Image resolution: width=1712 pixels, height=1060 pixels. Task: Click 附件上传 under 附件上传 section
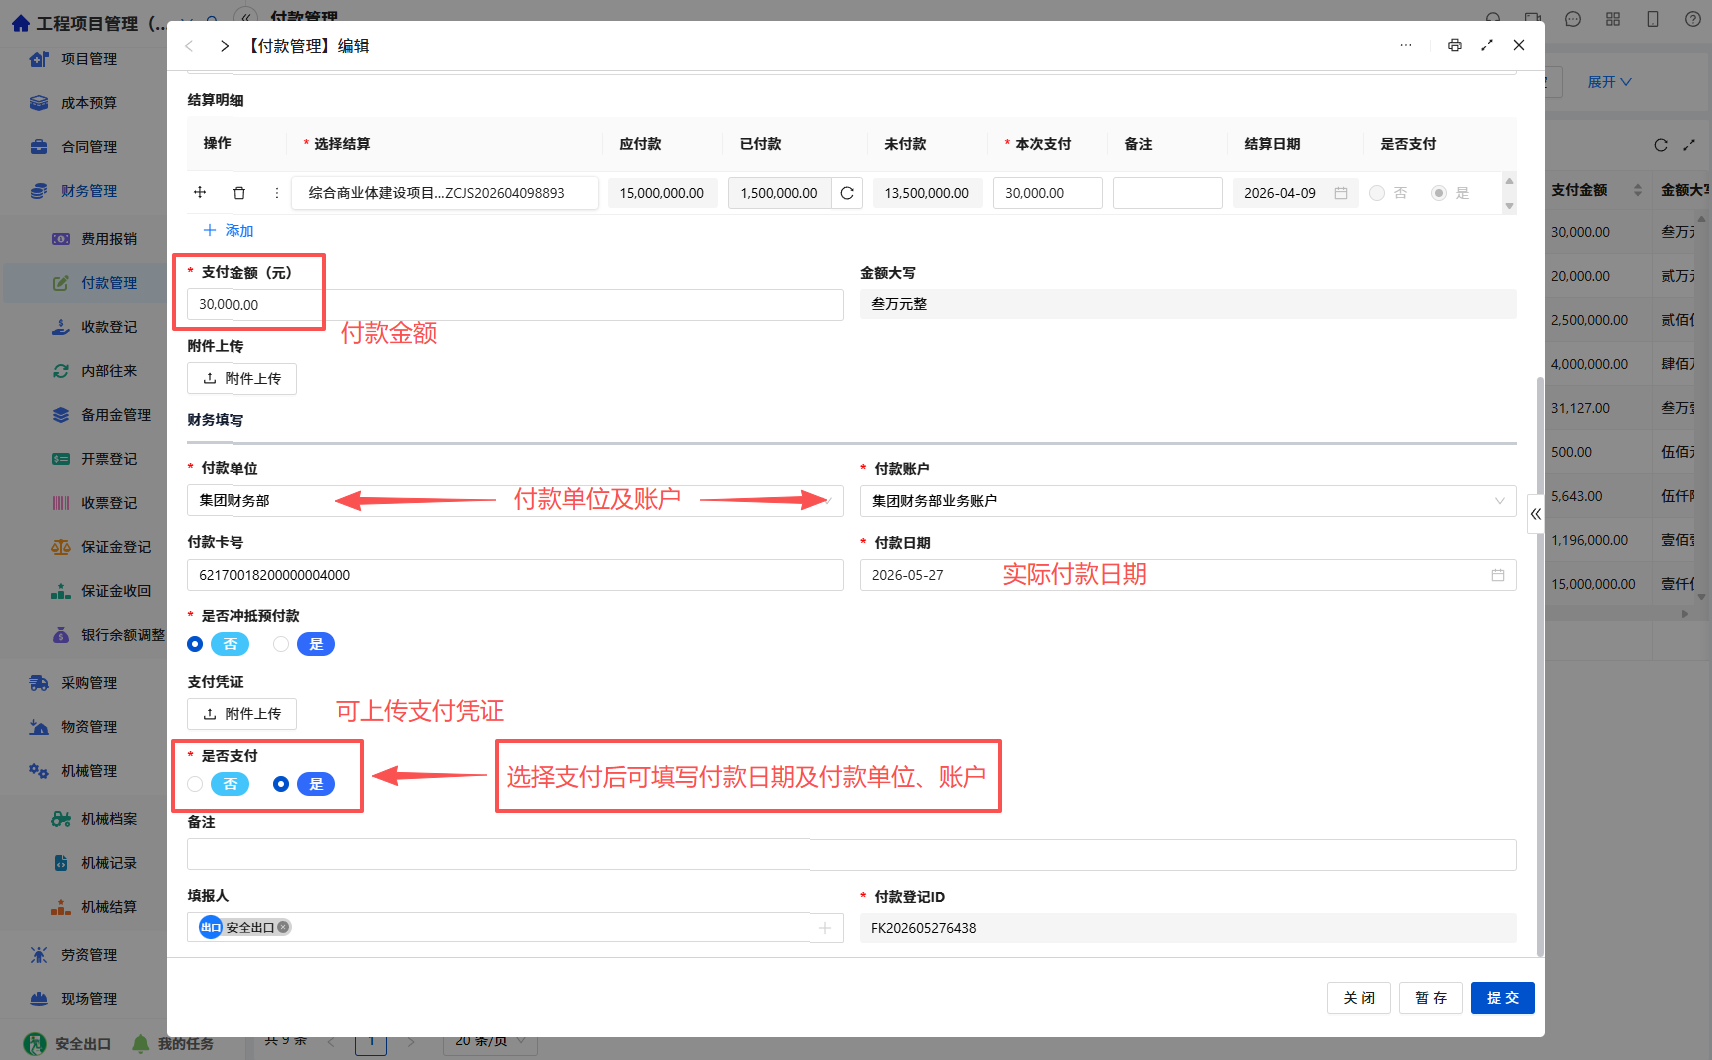pos(242,379)
